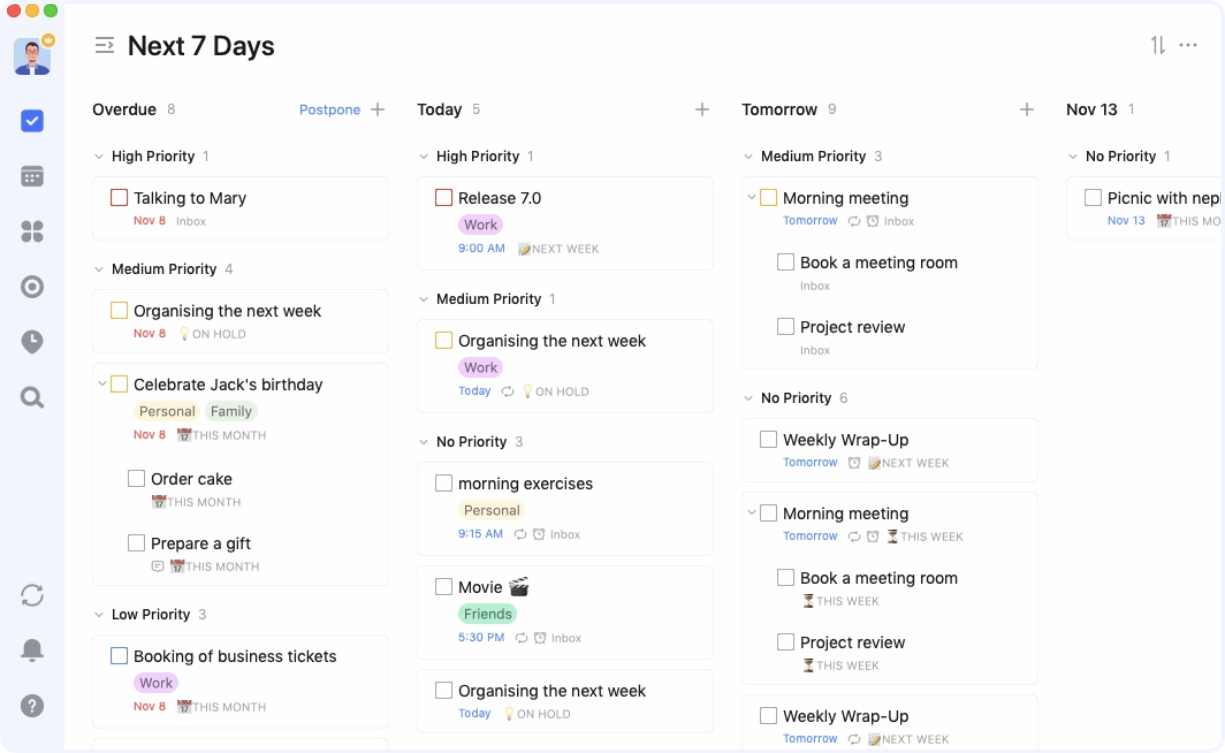Collapse the High Priority group in Today
1225x753 pixels.
click(x=424, y=156)
